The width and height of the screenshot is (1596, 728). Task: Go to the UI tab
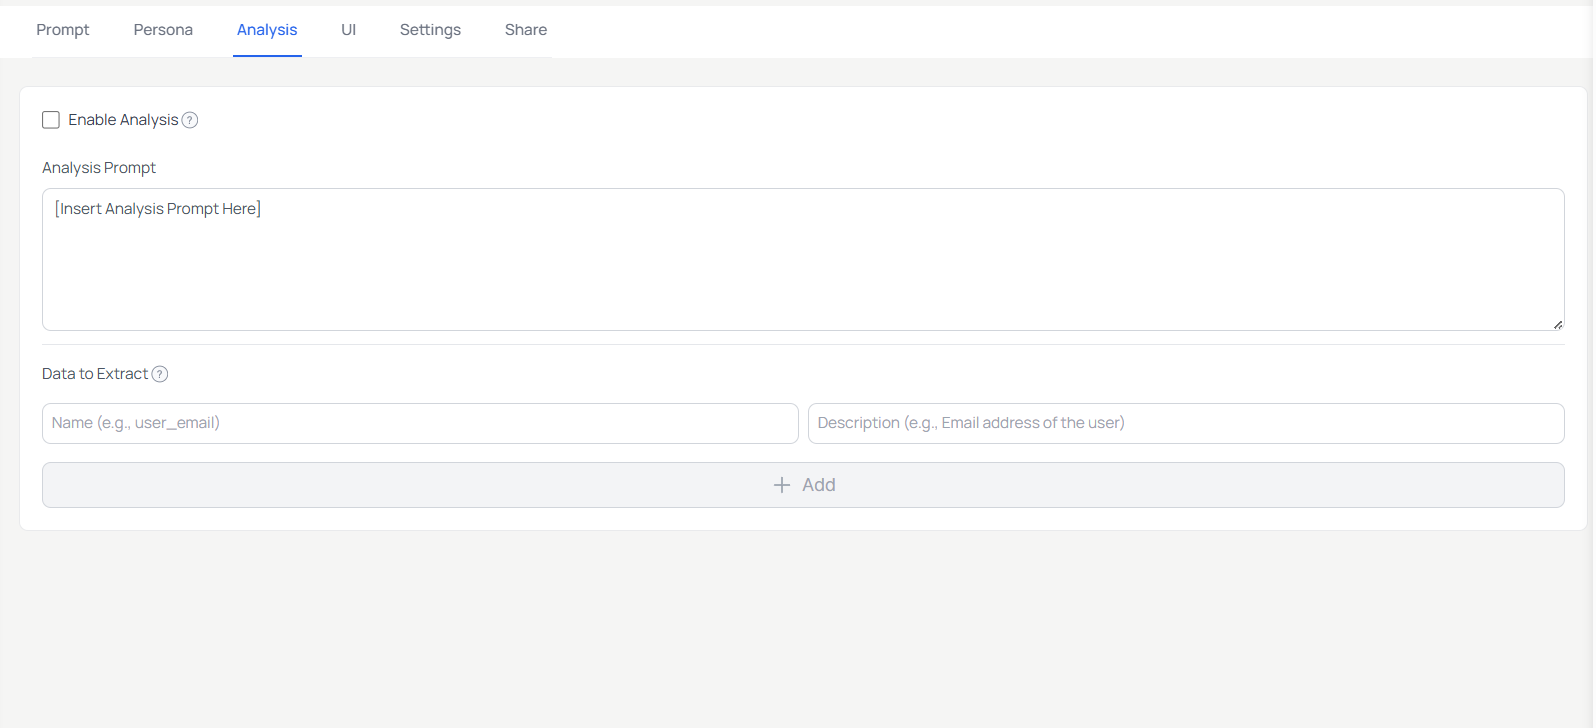(x=348, y=30)
